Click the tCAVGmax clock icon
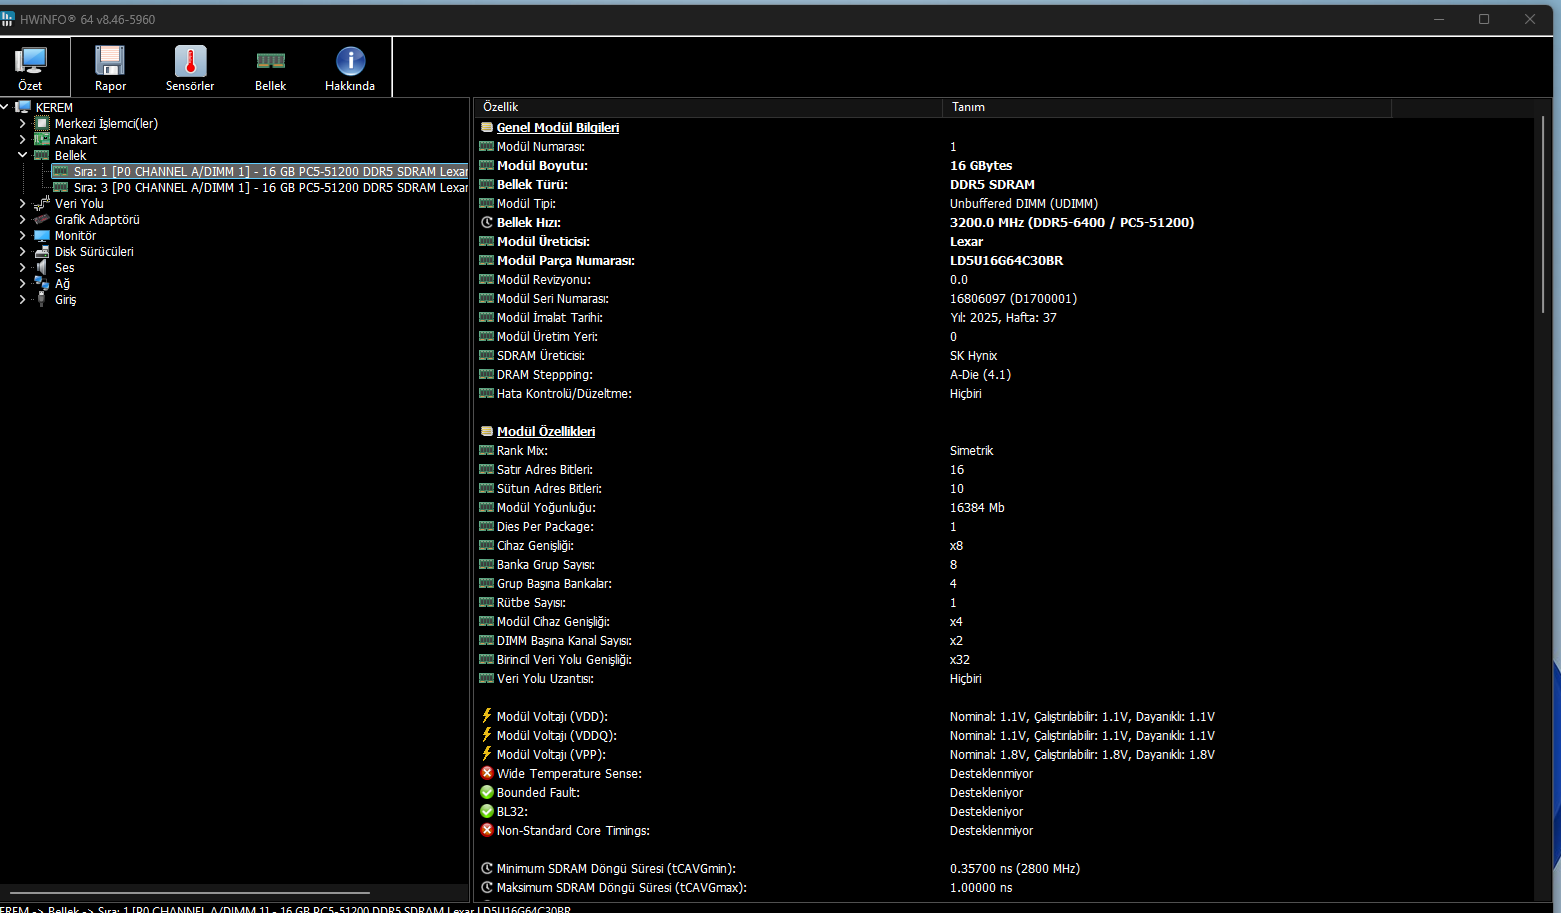This screenshot has width=1561, height=913. click(x=487, y=887)
